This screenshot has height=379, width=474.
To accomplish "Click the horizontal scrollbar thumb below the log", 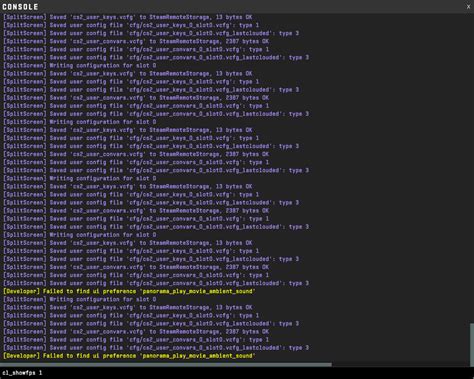I will [x=166, y=364].
